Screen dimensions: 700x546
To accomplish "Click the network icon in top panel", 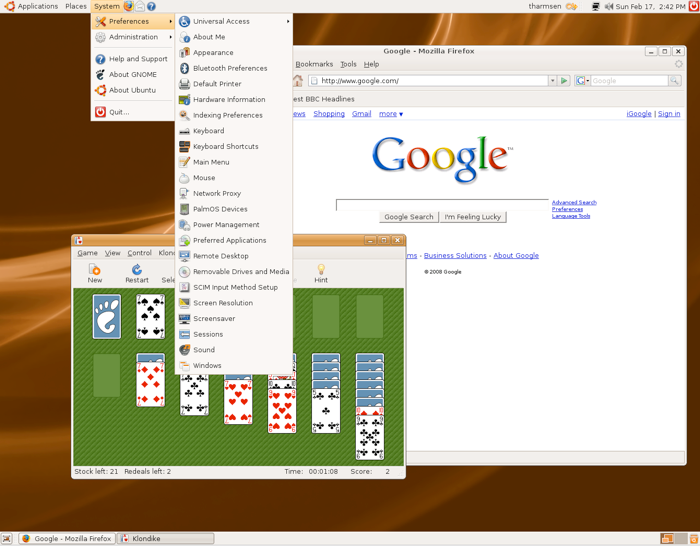I will 596,6.
